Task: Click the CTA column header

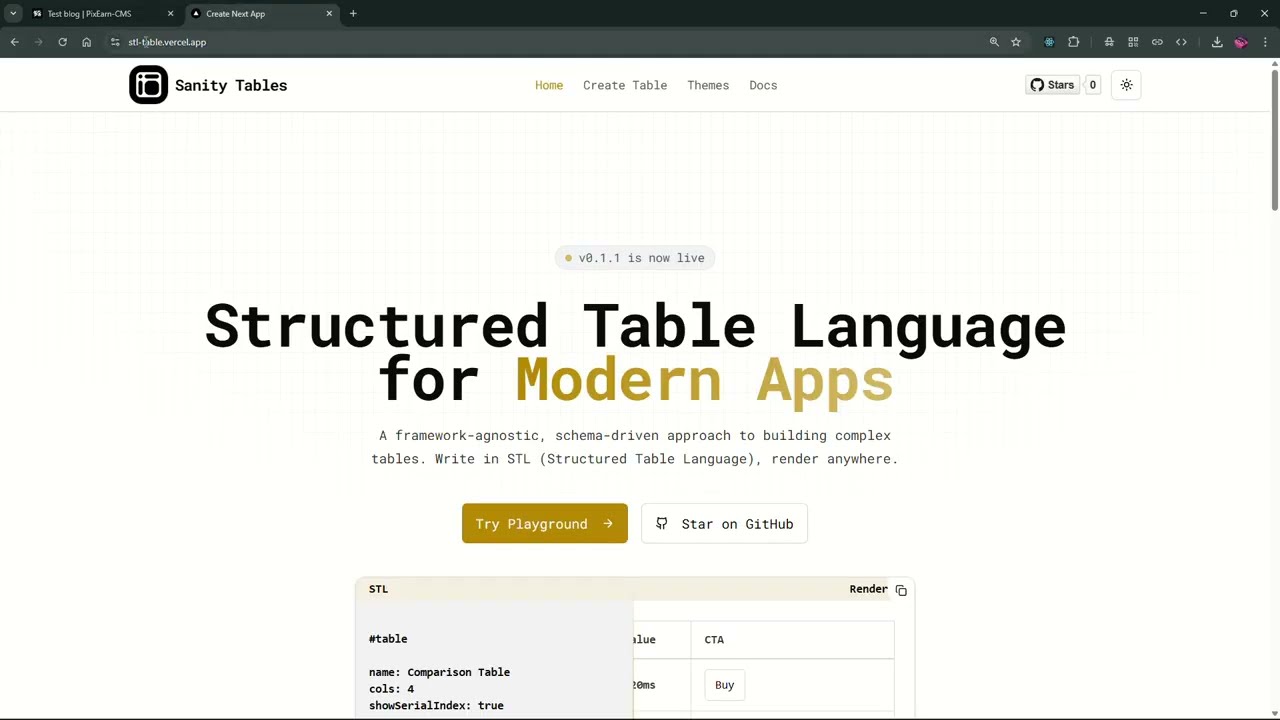Action: 714,639
